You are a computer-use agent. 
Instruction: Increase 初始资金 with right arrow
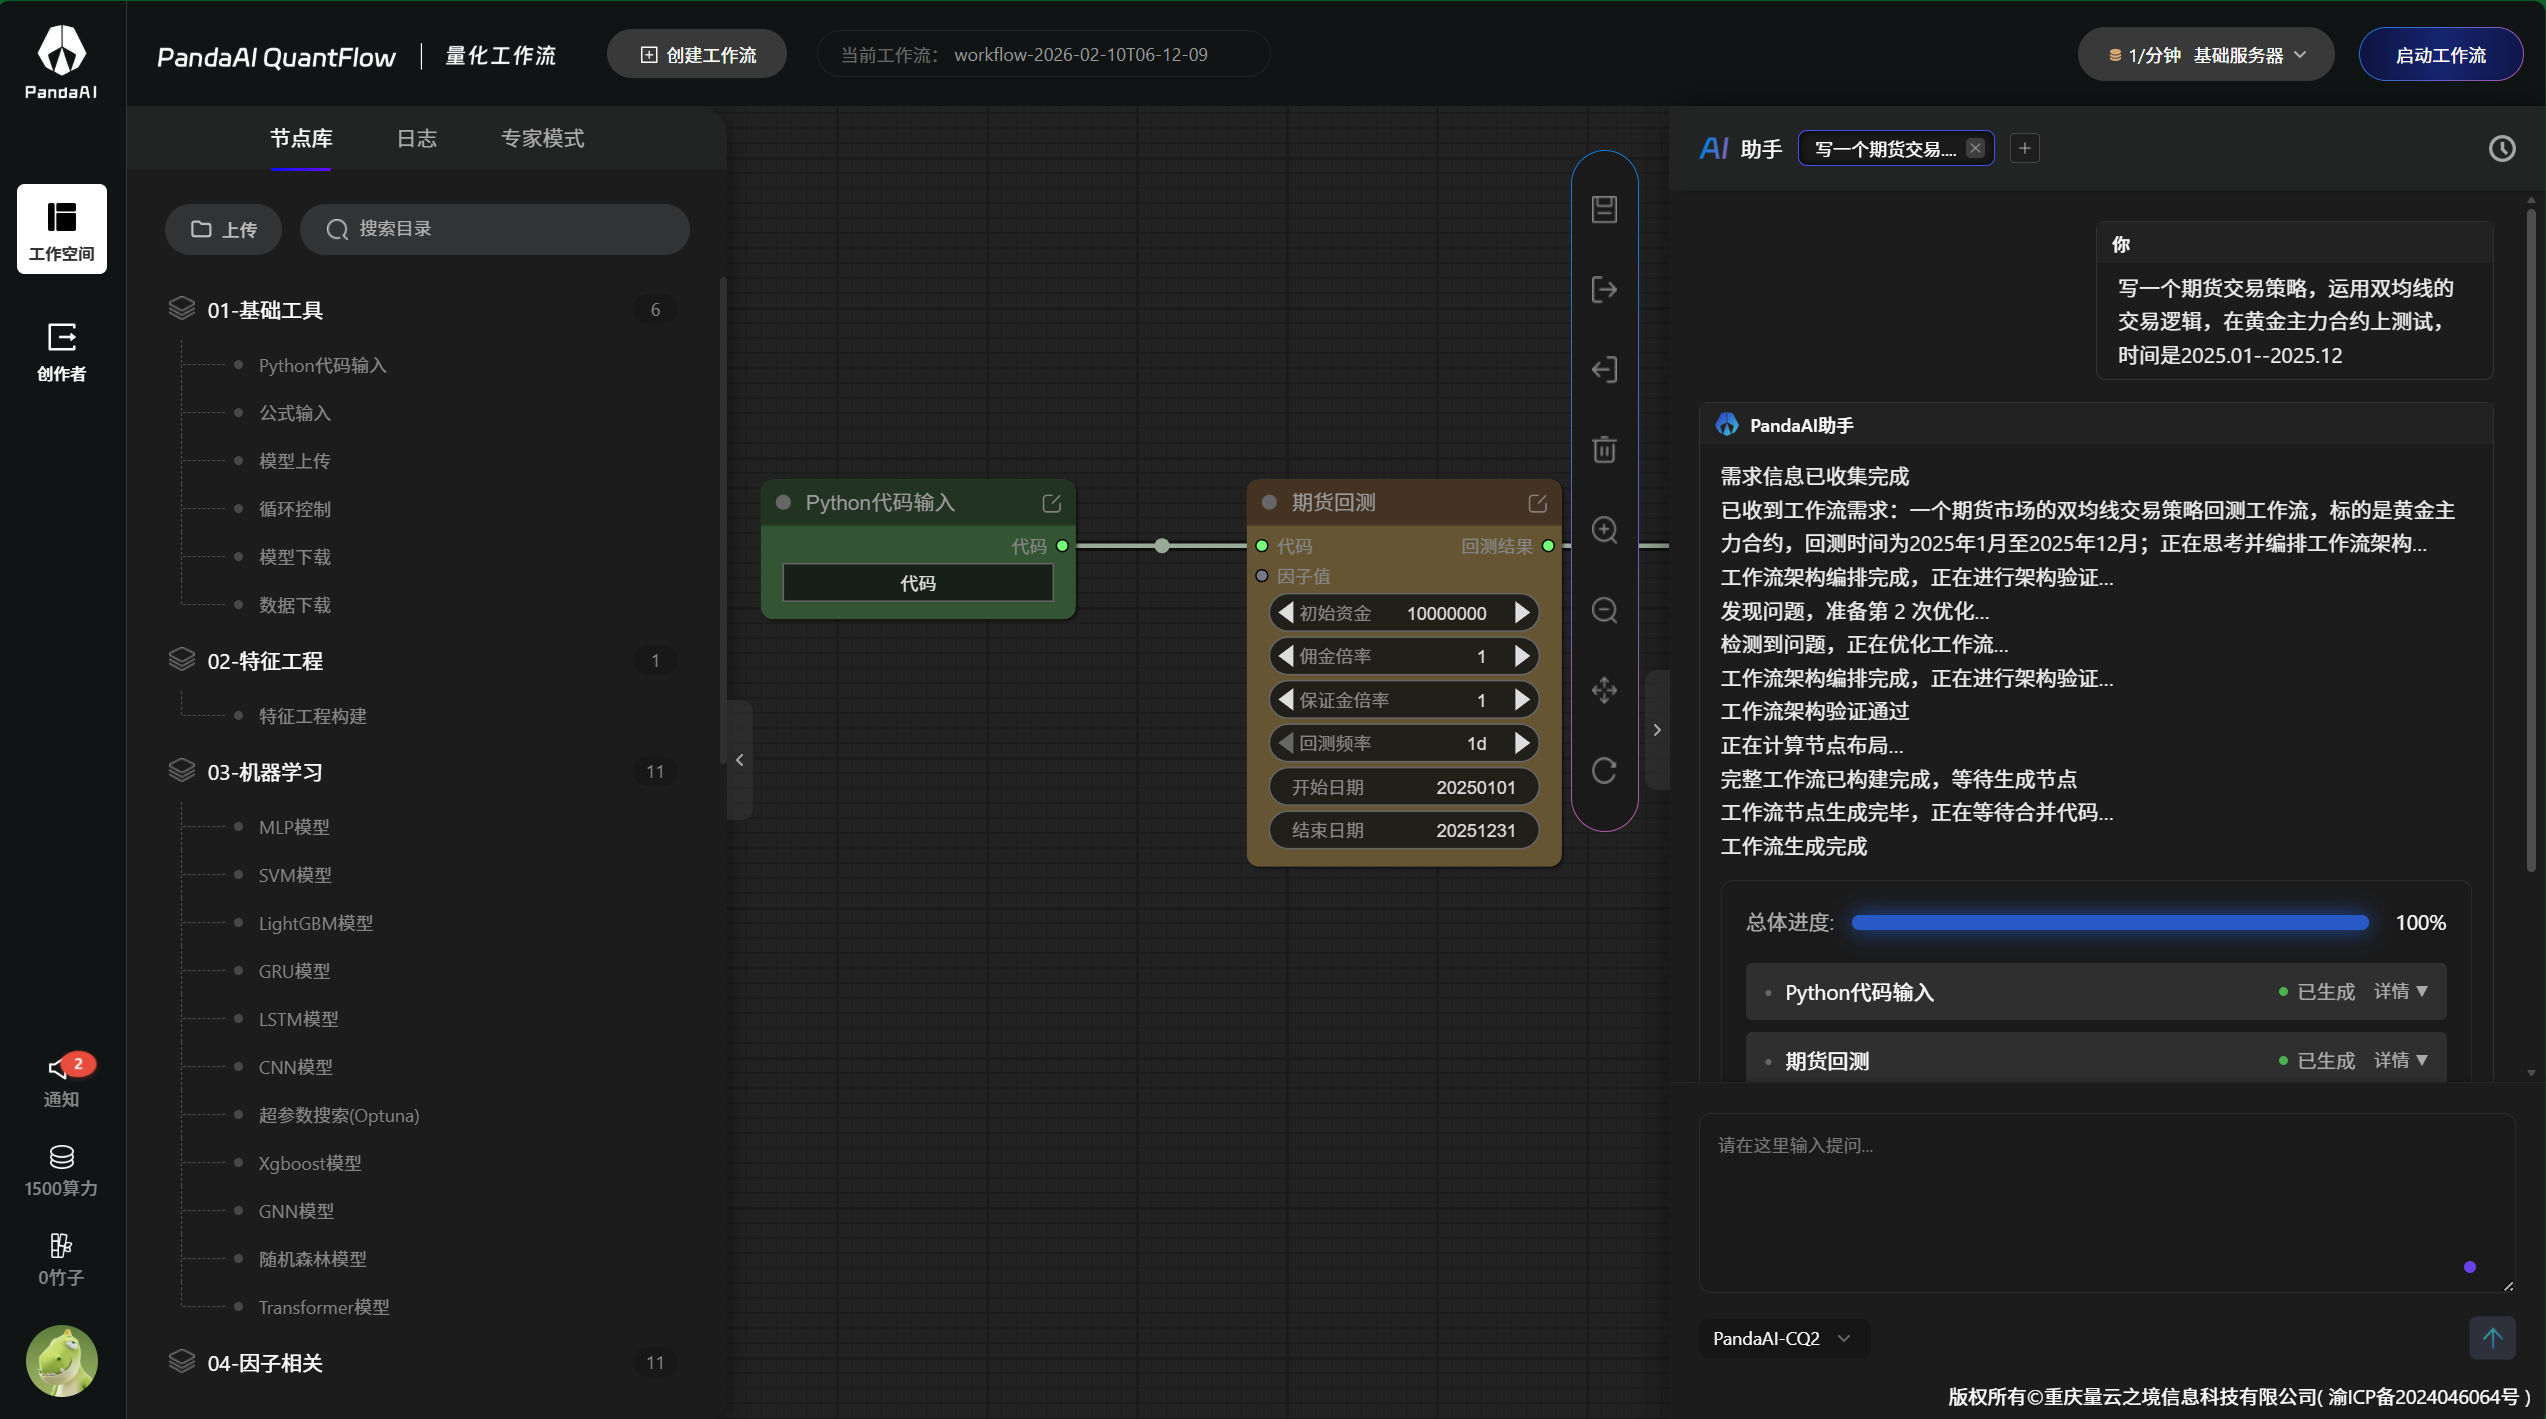1522,612
